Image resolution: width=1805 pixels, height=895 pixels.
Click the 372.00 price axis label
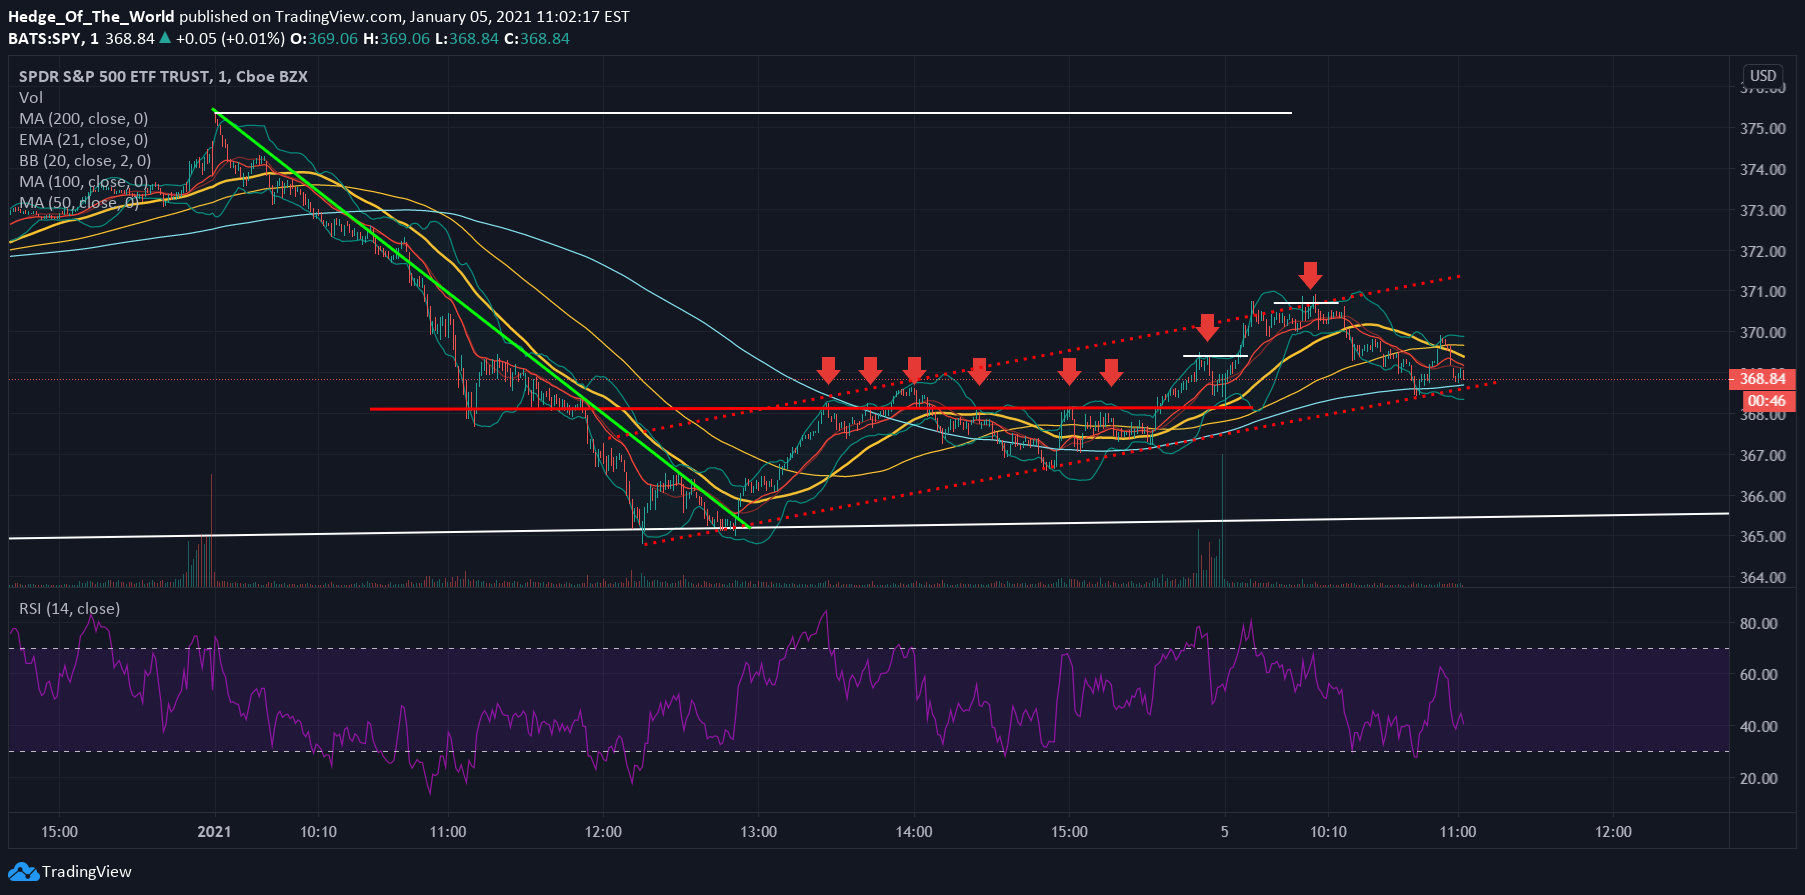coord(1762,251)
